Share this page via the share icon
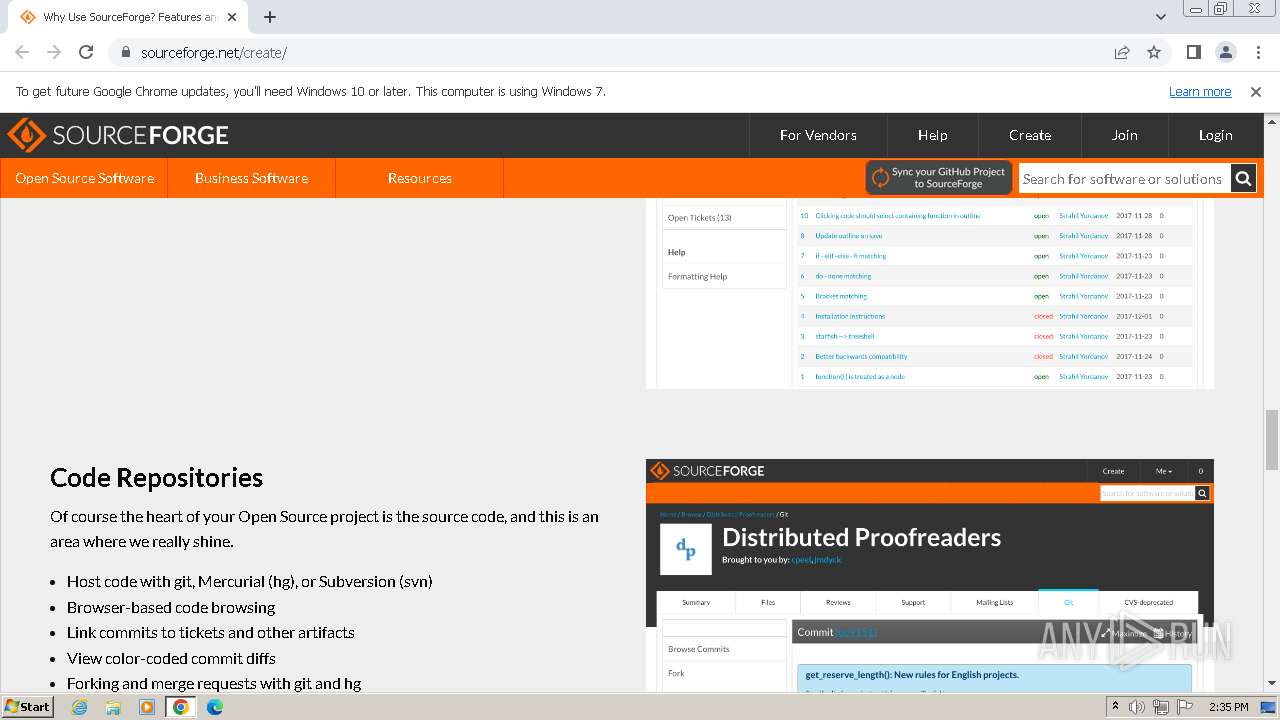 (x=1122, y=53)
